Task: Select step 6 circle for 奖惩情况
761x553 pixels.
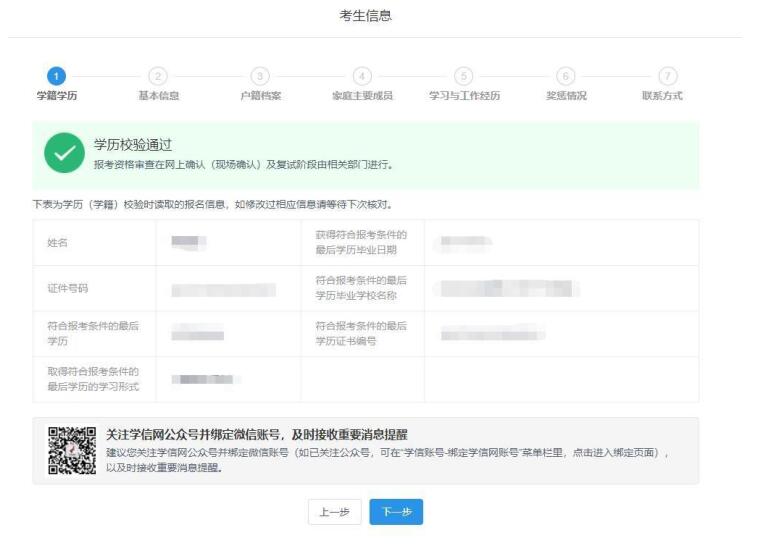Action: [x=566, y=76]
